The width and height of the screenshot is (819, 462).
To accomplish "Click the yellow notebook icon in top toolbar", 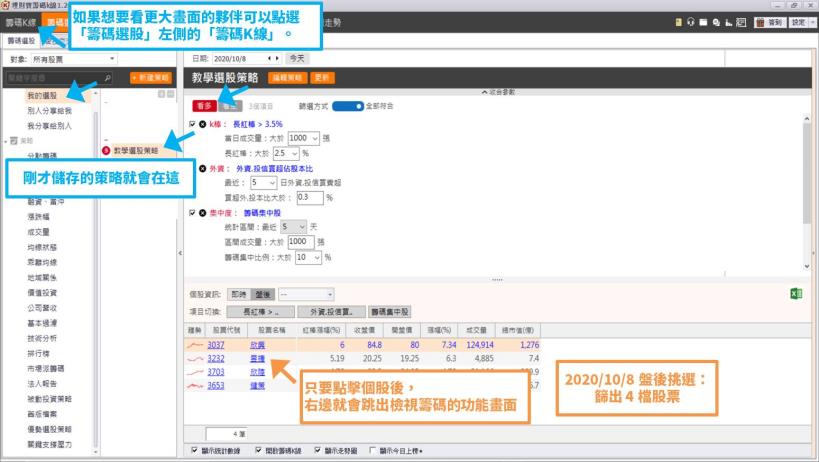I will click(x=678, y=22).
